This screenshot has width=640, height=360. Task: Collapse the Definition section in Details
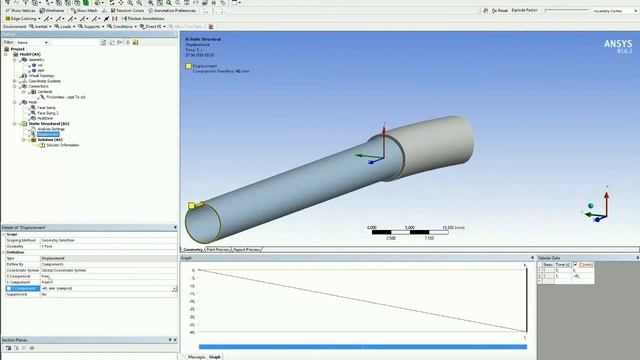click(4, 253)
